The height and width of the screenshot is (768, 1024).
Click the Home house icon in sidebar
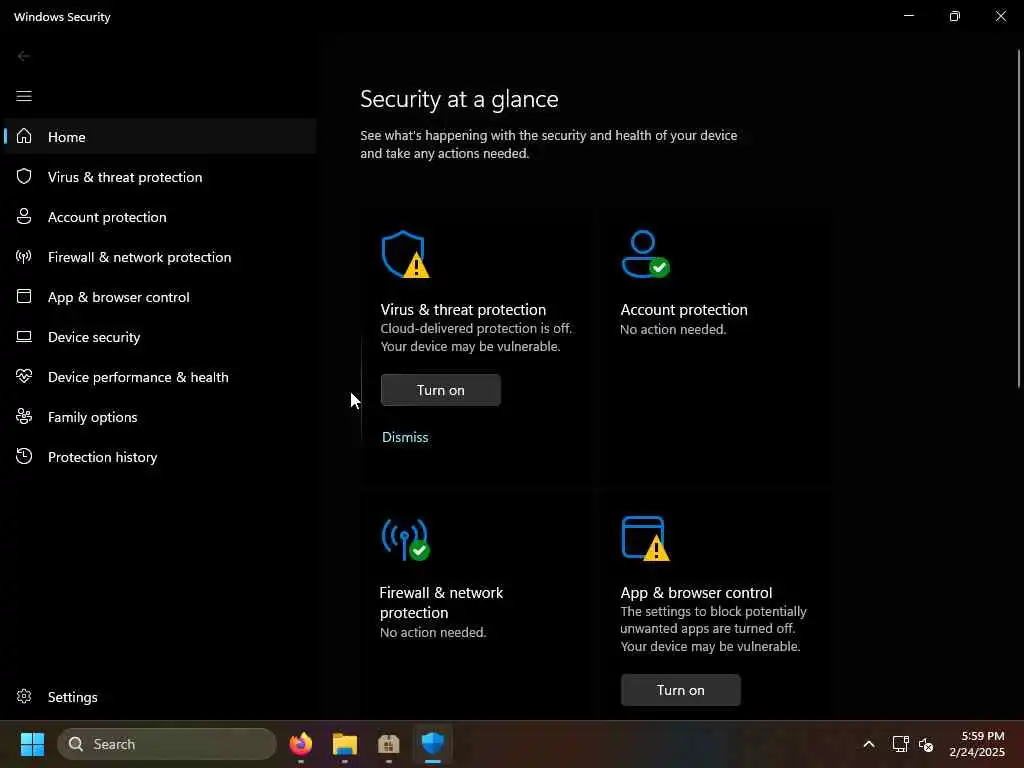(x=24, y=136)
